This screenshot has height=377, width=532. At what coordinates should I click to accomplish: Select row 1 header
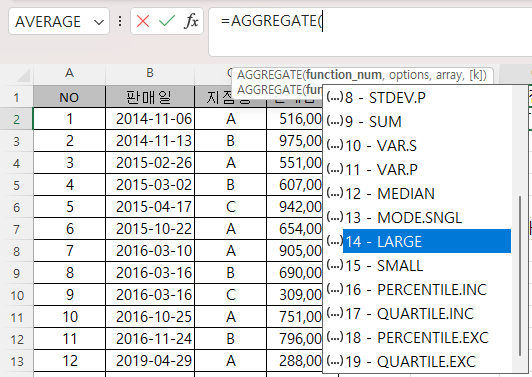tap(16, 97)
